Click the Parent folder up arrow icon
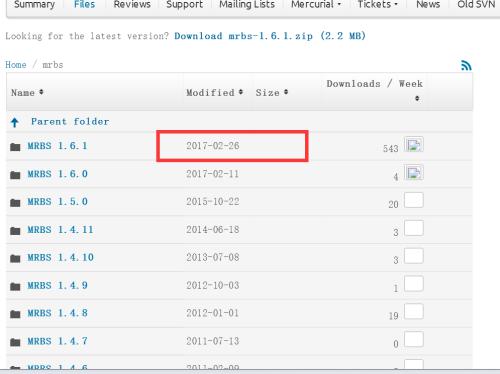 [14, 122]
